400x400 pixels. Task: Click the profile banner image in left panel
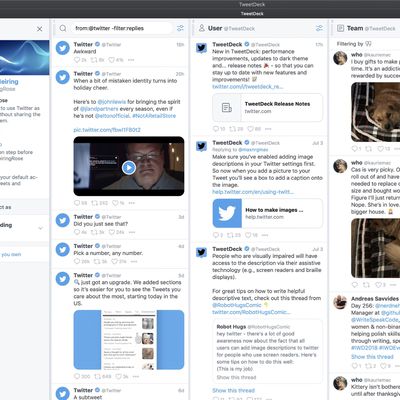[x=25, y=57]
